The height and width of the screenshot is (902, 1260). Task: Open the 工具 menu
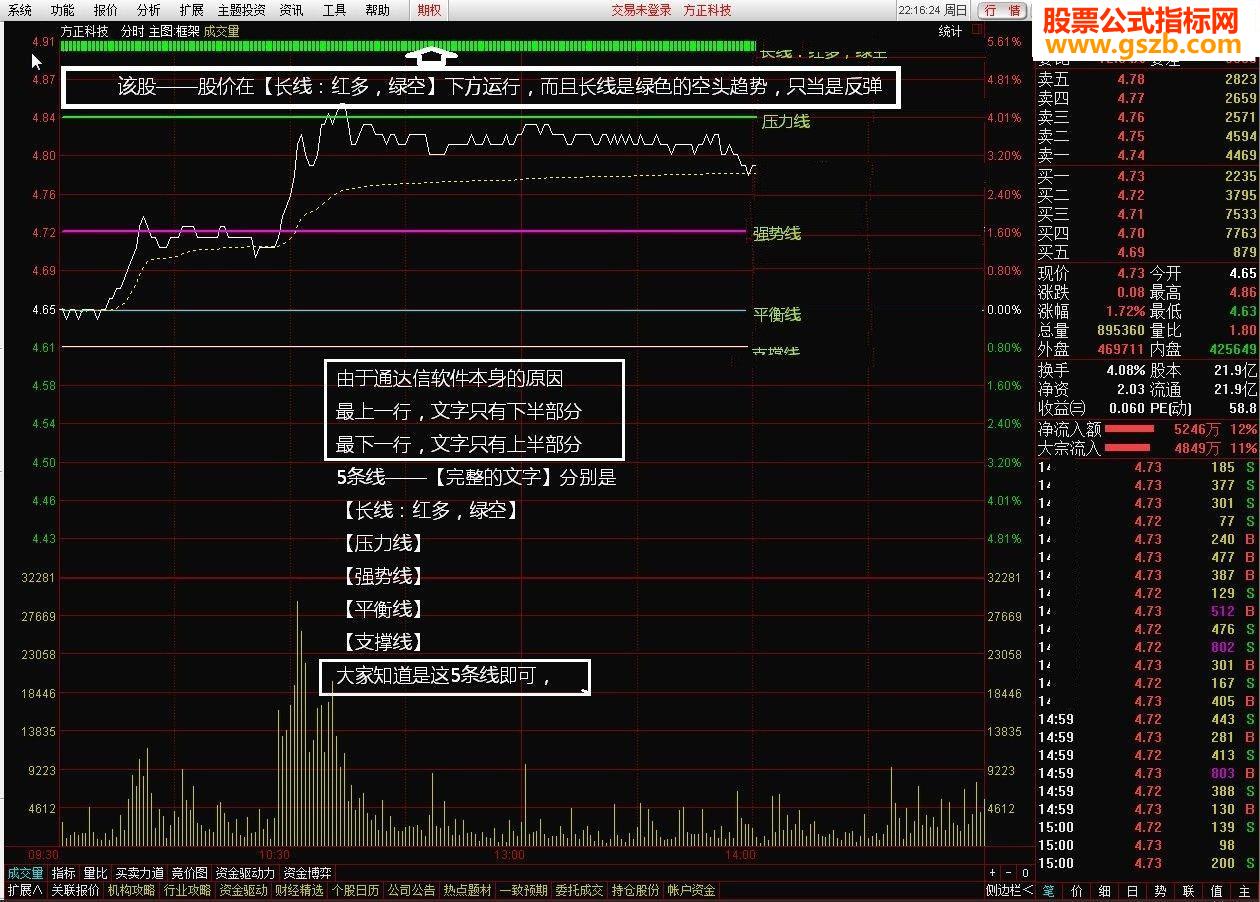(x=334, y=10)
